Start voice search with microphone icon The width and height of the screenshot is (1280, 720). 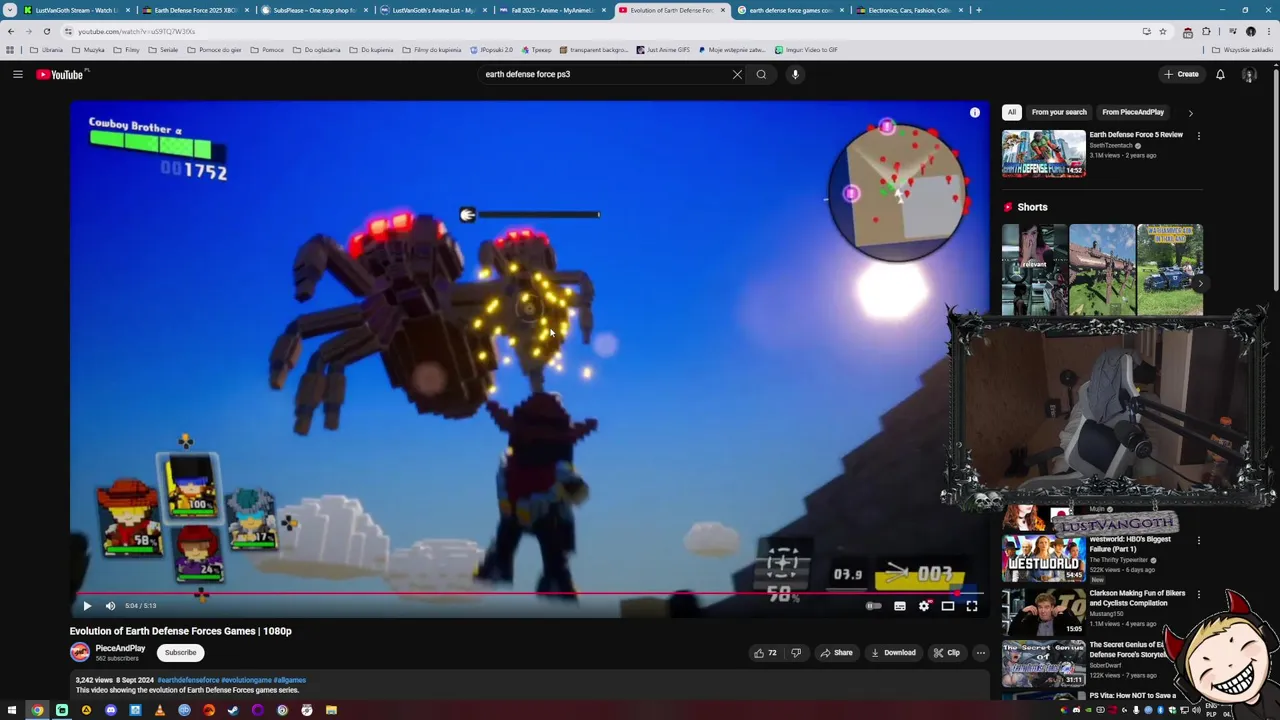tap(795, 74)
